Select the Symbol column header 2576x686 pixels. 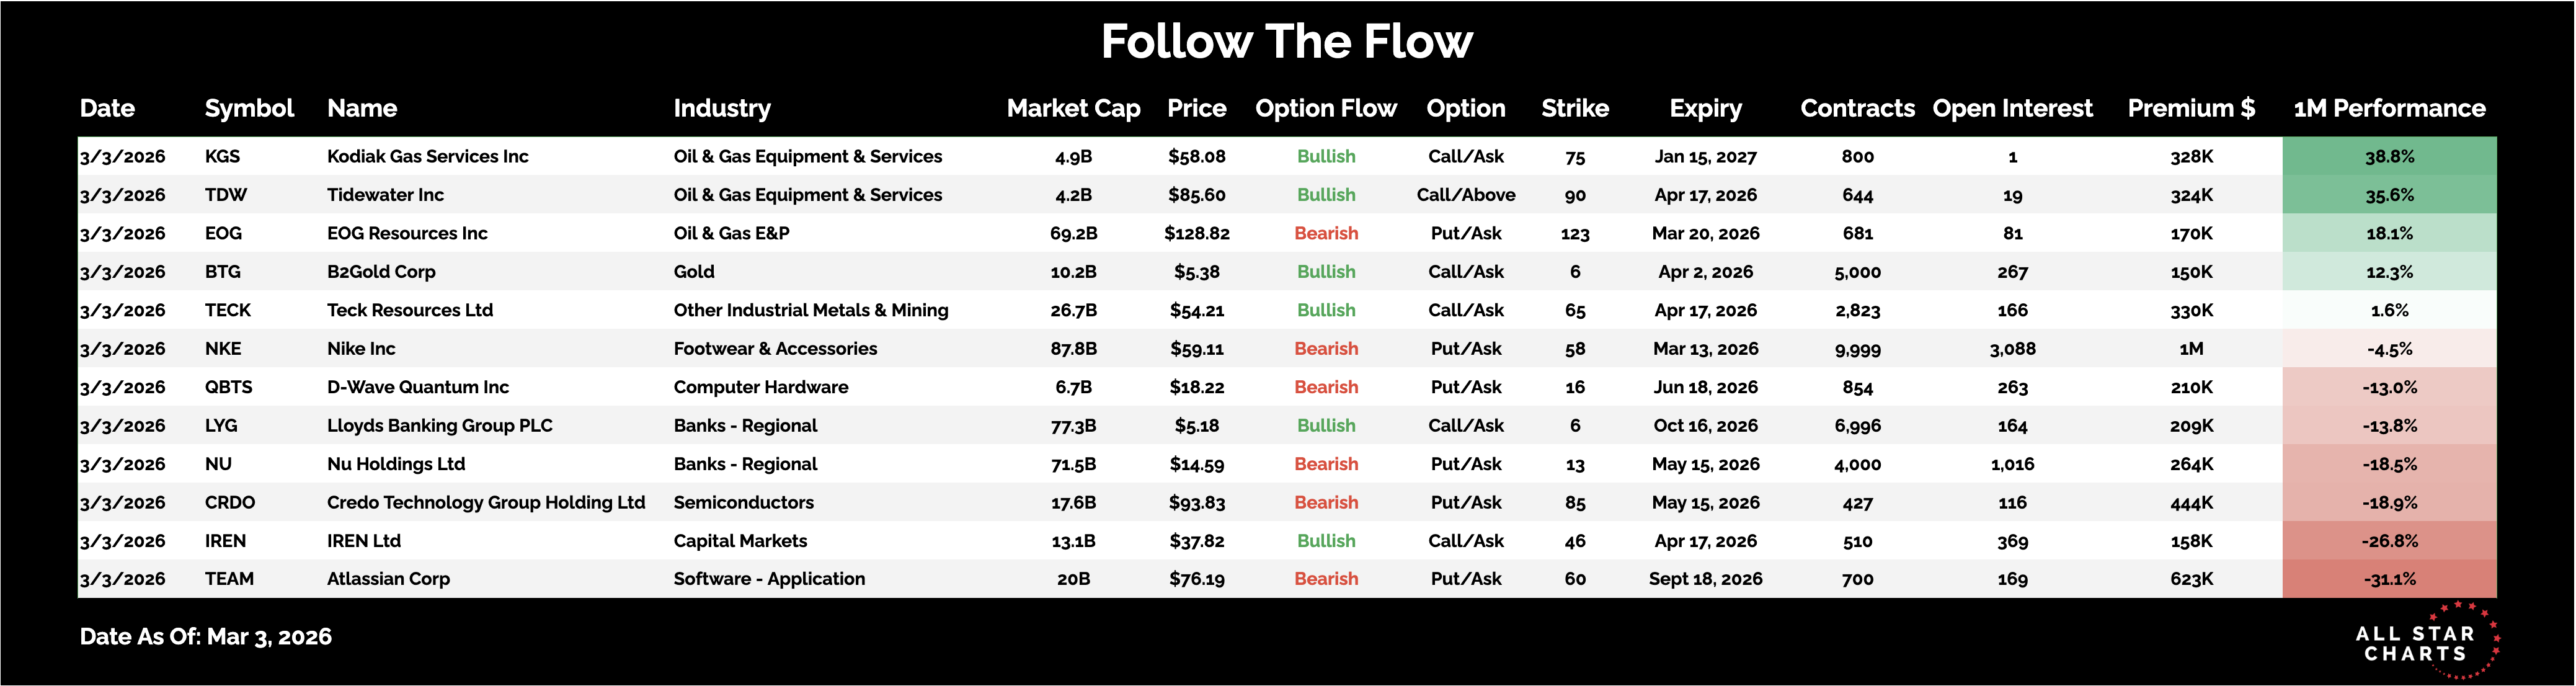coord(249,108)
